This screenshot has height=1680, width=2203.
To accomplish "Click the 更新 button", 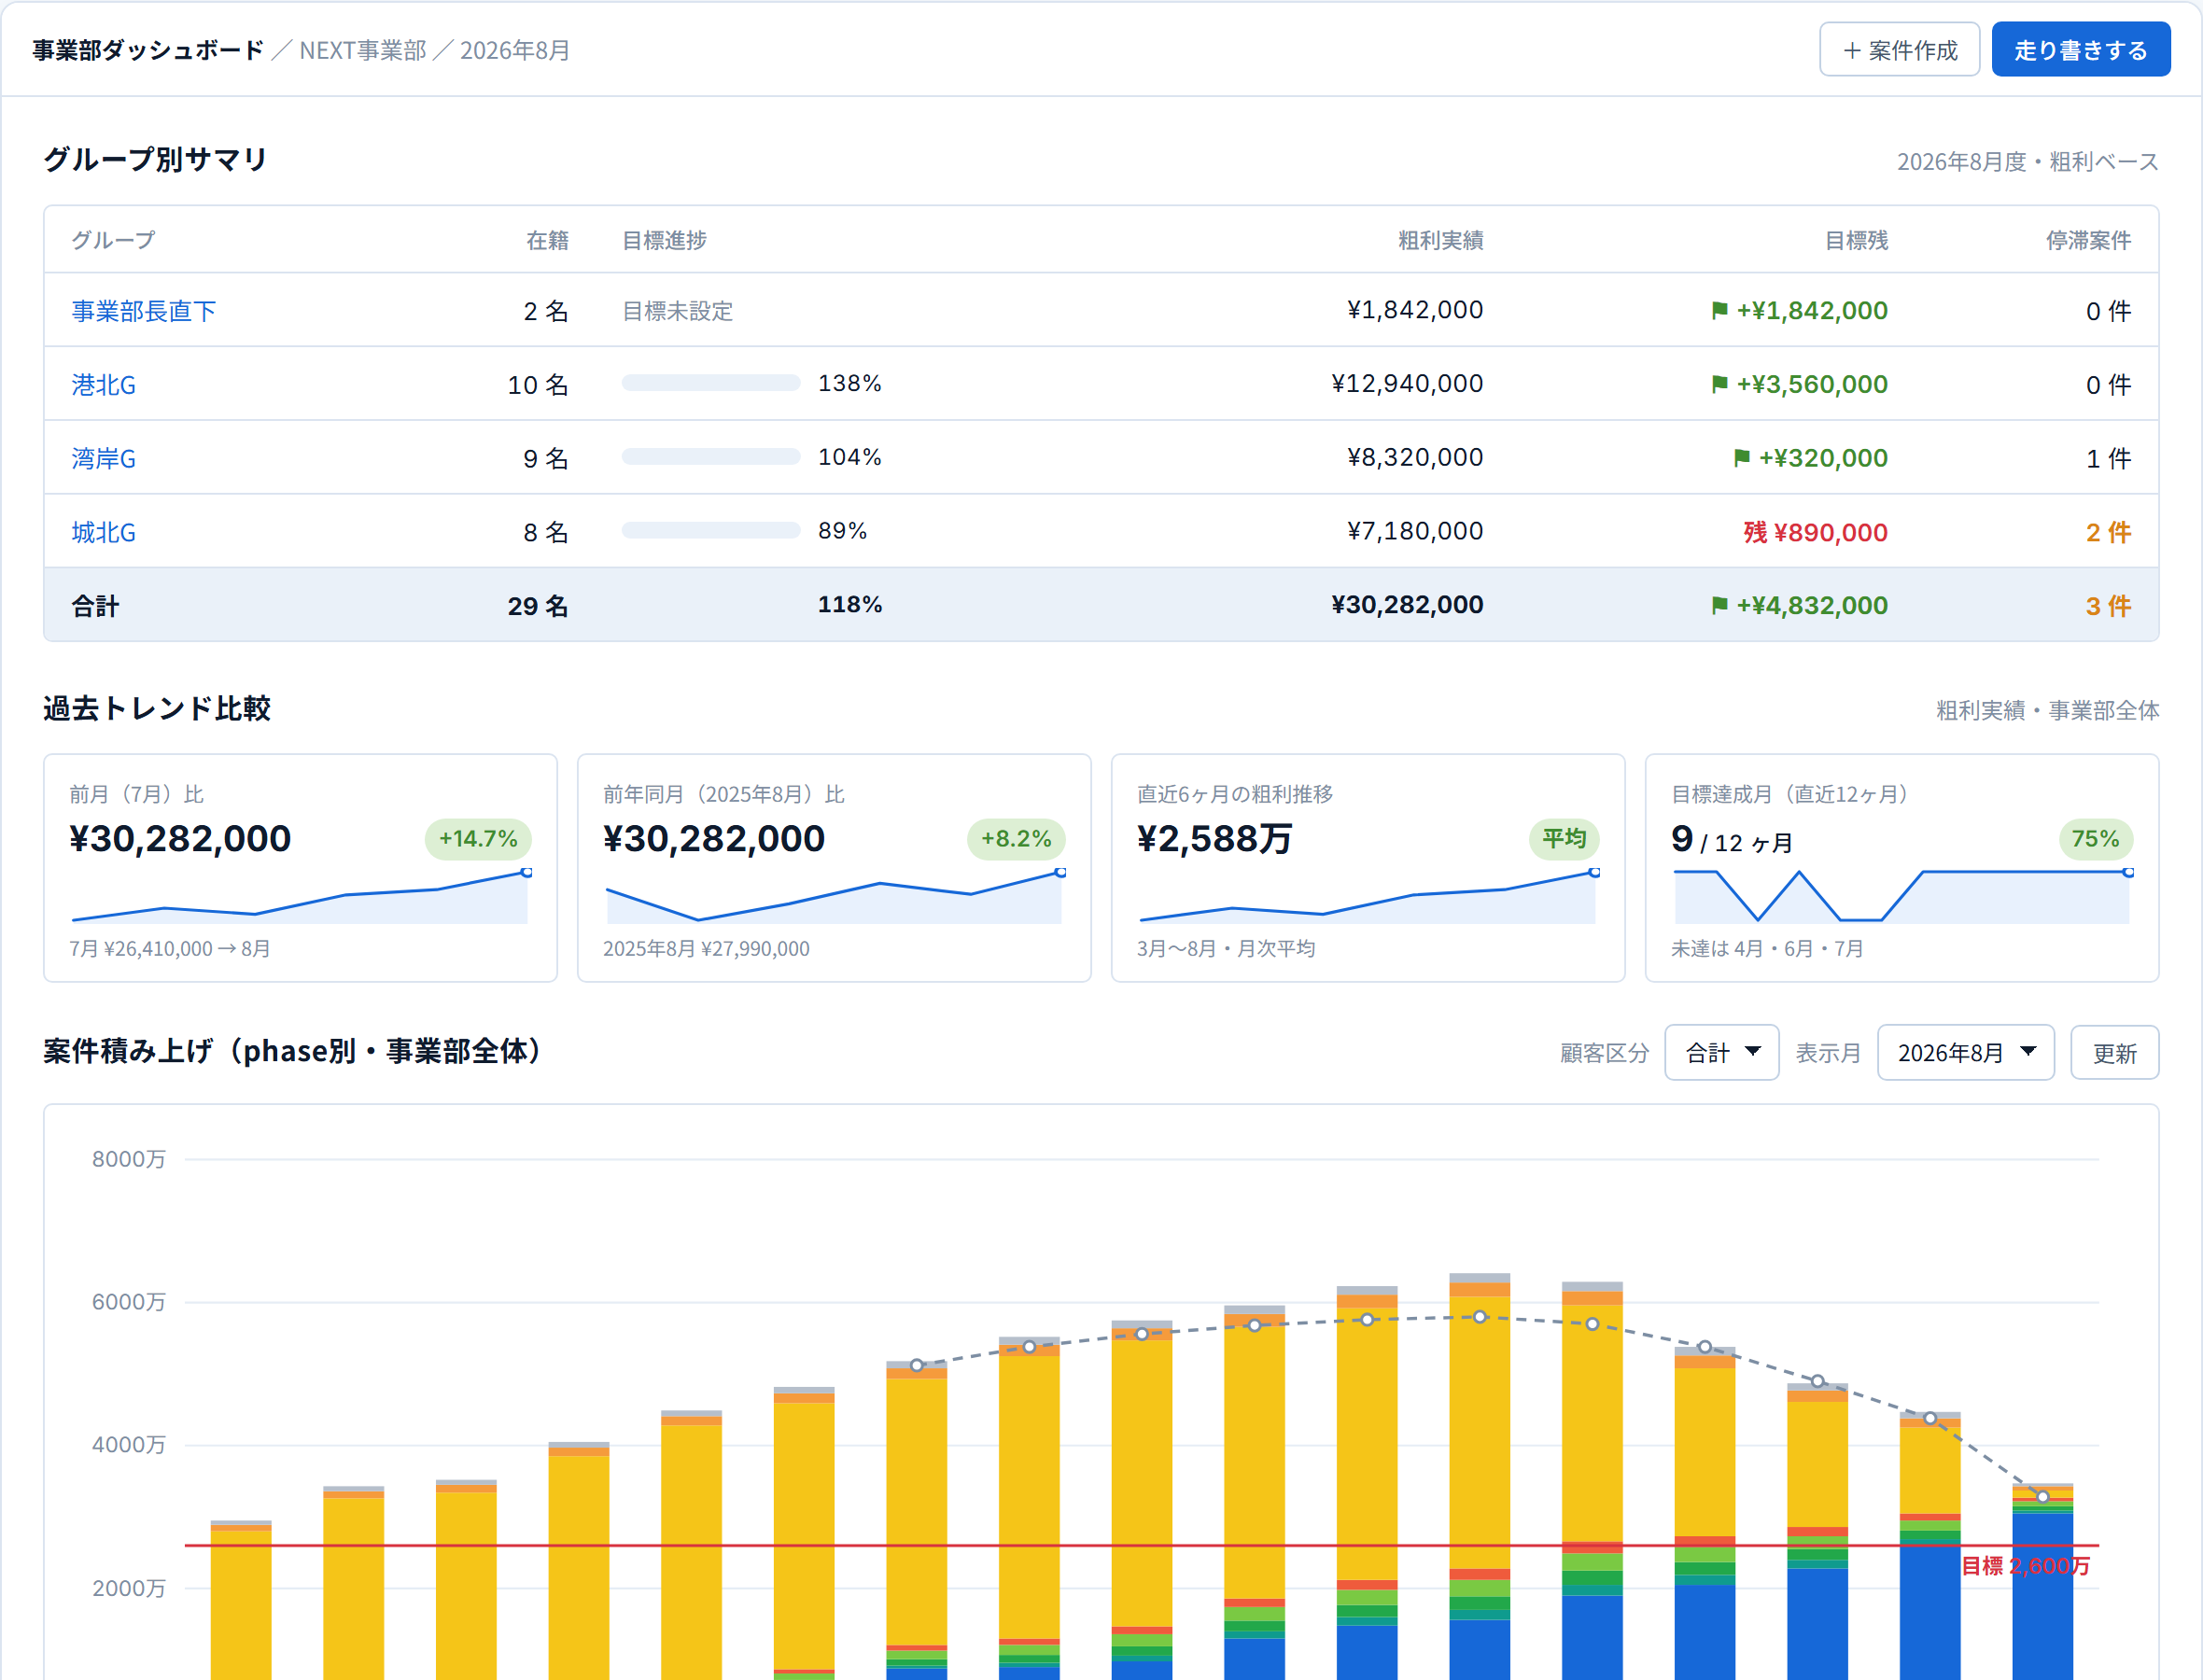I will pyautogui.click(x=2114, y=1052).
